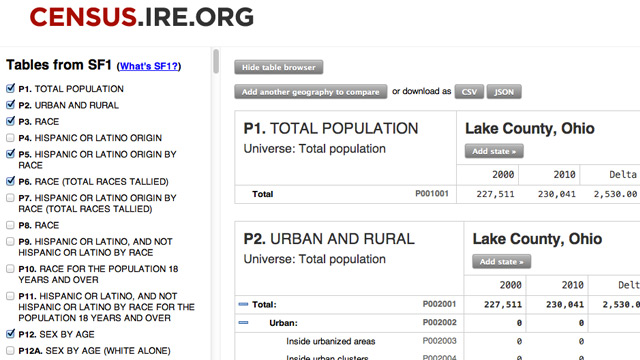Viewport: 640px width, 360px height.
Task: Select the P001001 code in P1 table
Action: pyautogui.click(x=432, y=193)
